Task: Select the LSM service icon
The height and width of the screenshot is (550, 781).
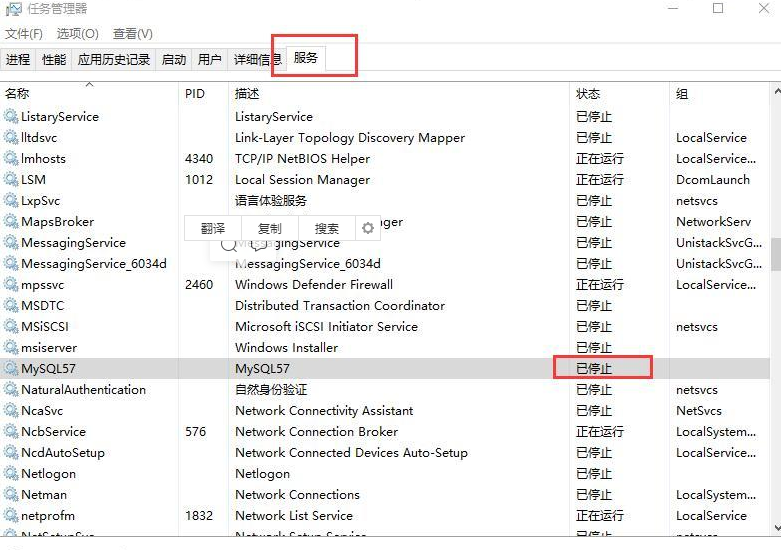Action: (11, 179)
